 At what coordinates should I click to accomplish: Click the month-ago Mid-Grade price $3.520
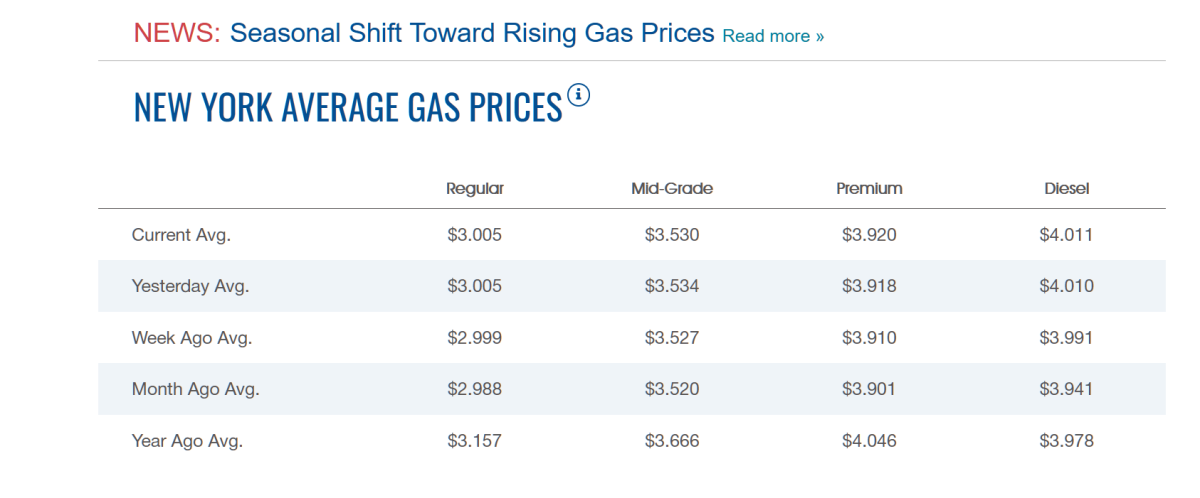(x=672, y=389)
